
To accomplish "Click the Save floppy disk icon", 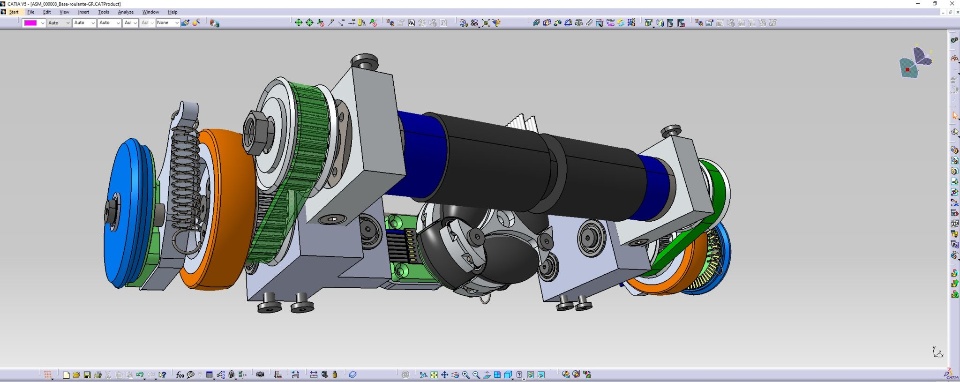I will [x=87, y=375].
